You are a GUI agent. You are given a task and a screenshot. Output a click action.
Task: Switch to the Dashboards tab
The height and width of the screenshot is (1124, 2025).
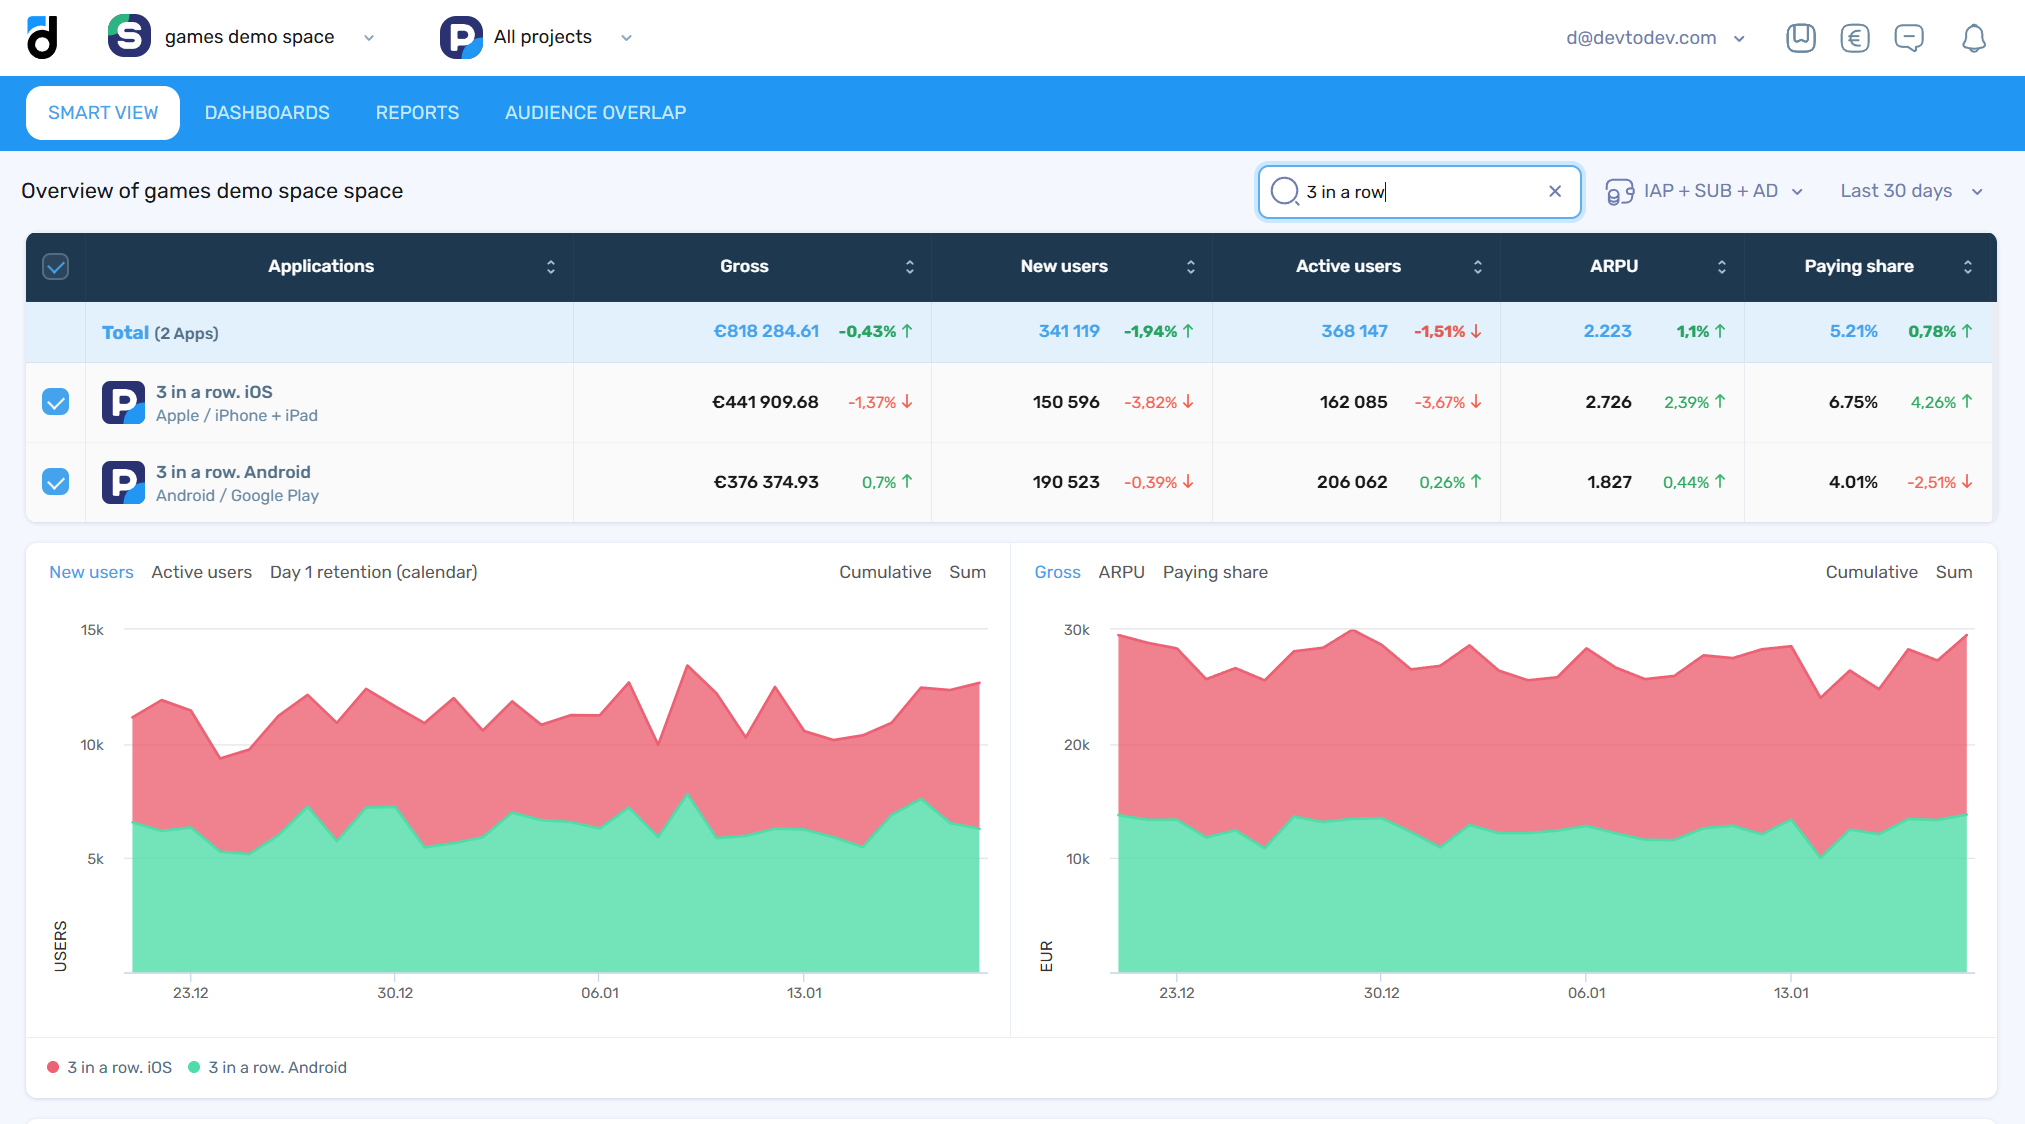click(x=267, y=113)
